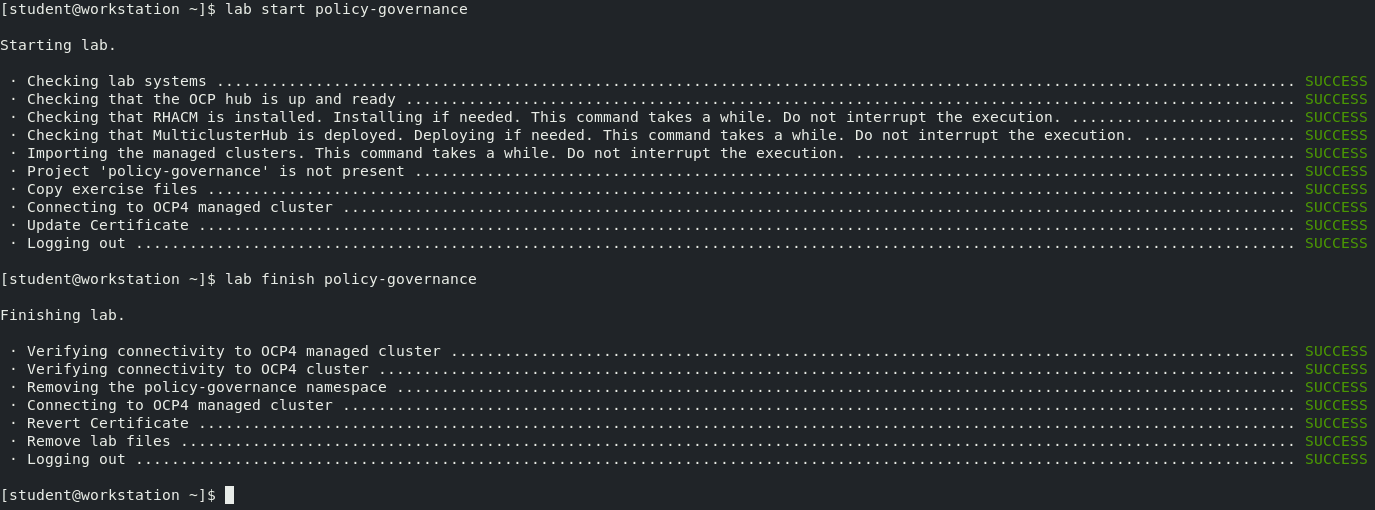
Task: Click 'Checking that the OCP hub is up' line
Action: tap(211, 99)
